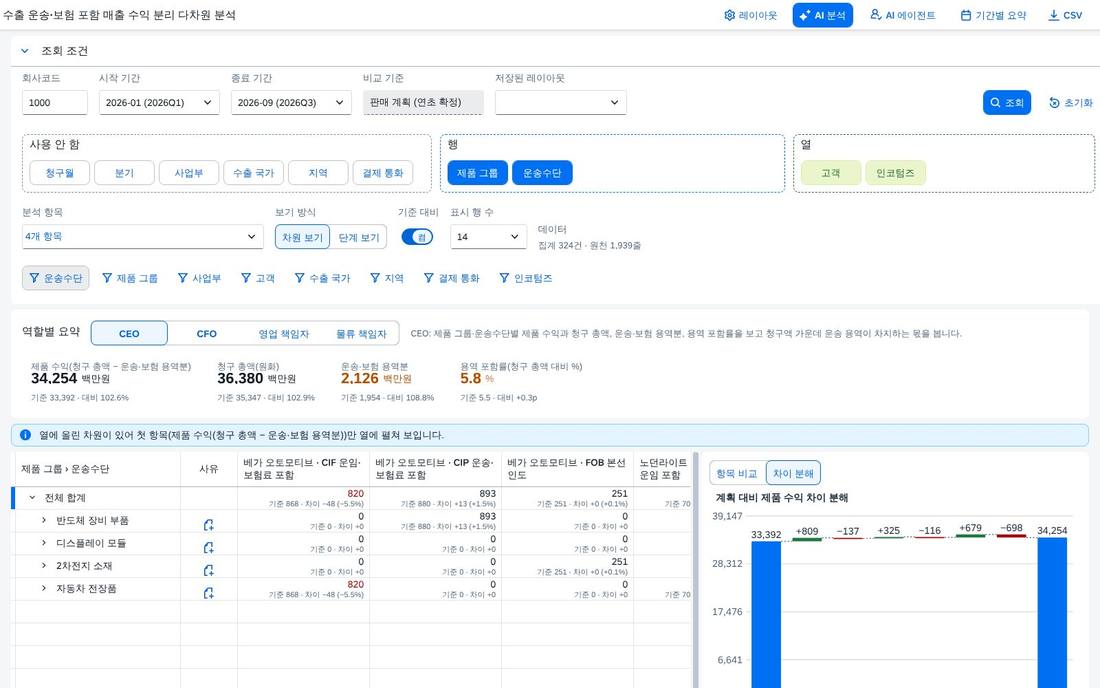
Task: Open 기간별 요약 view
Action: 993,15
